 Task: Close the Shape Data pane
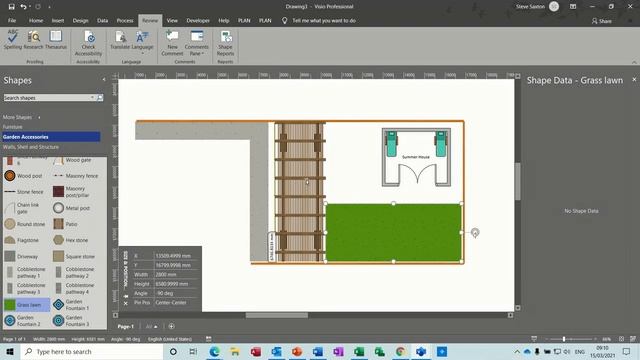[x=634, y=80]
